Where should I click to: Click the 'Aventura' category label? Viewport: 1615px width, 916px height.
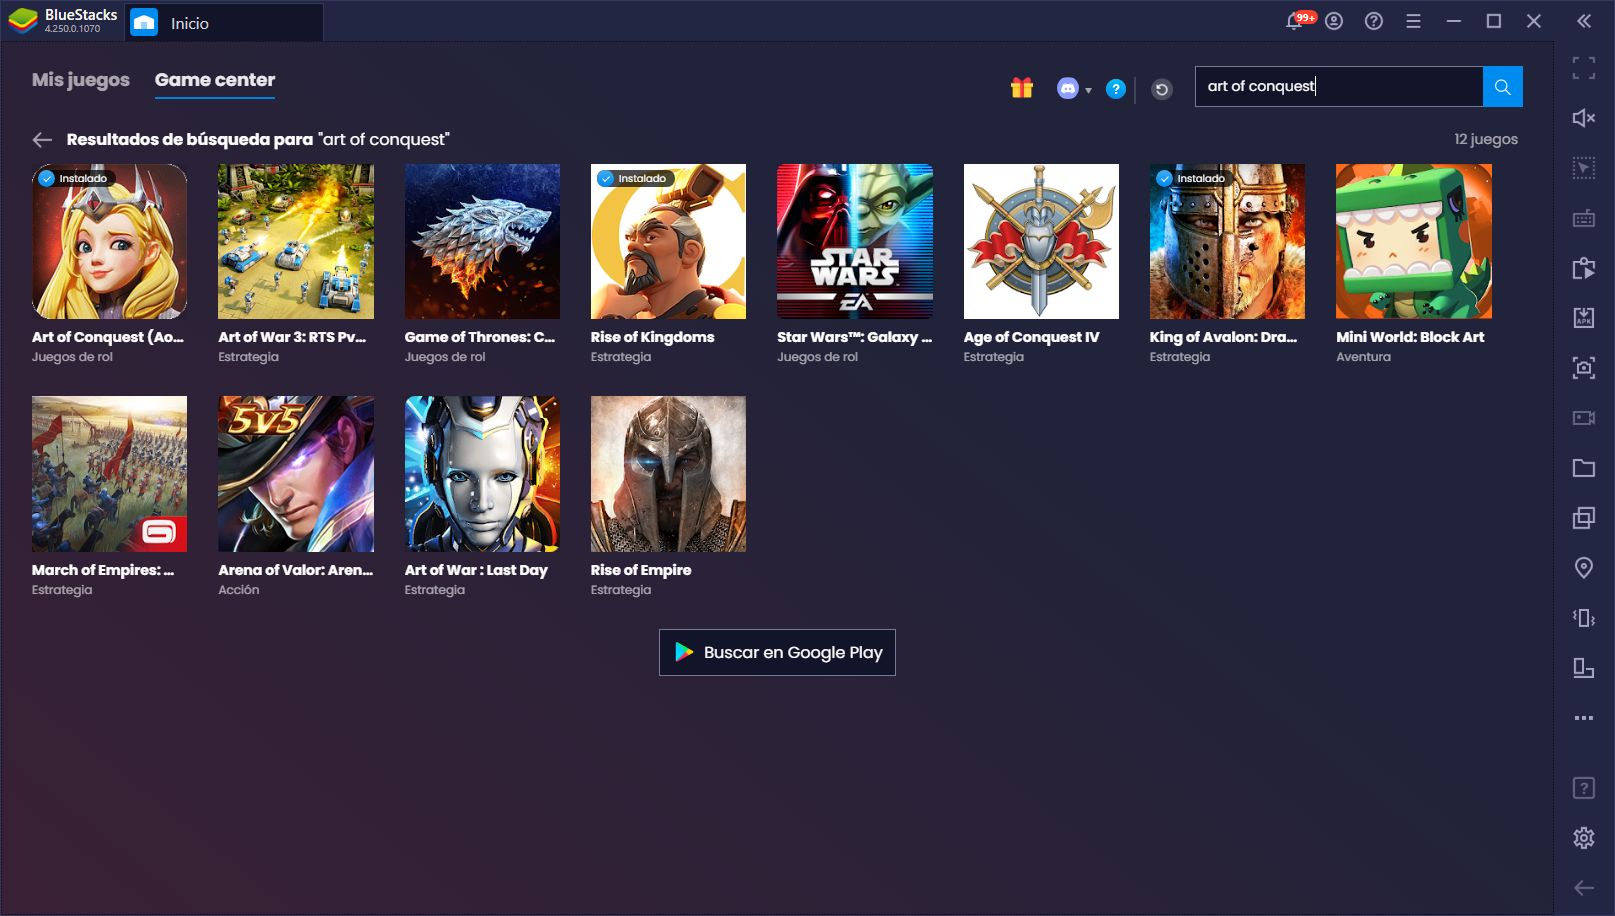click(x=1363, y=357)
